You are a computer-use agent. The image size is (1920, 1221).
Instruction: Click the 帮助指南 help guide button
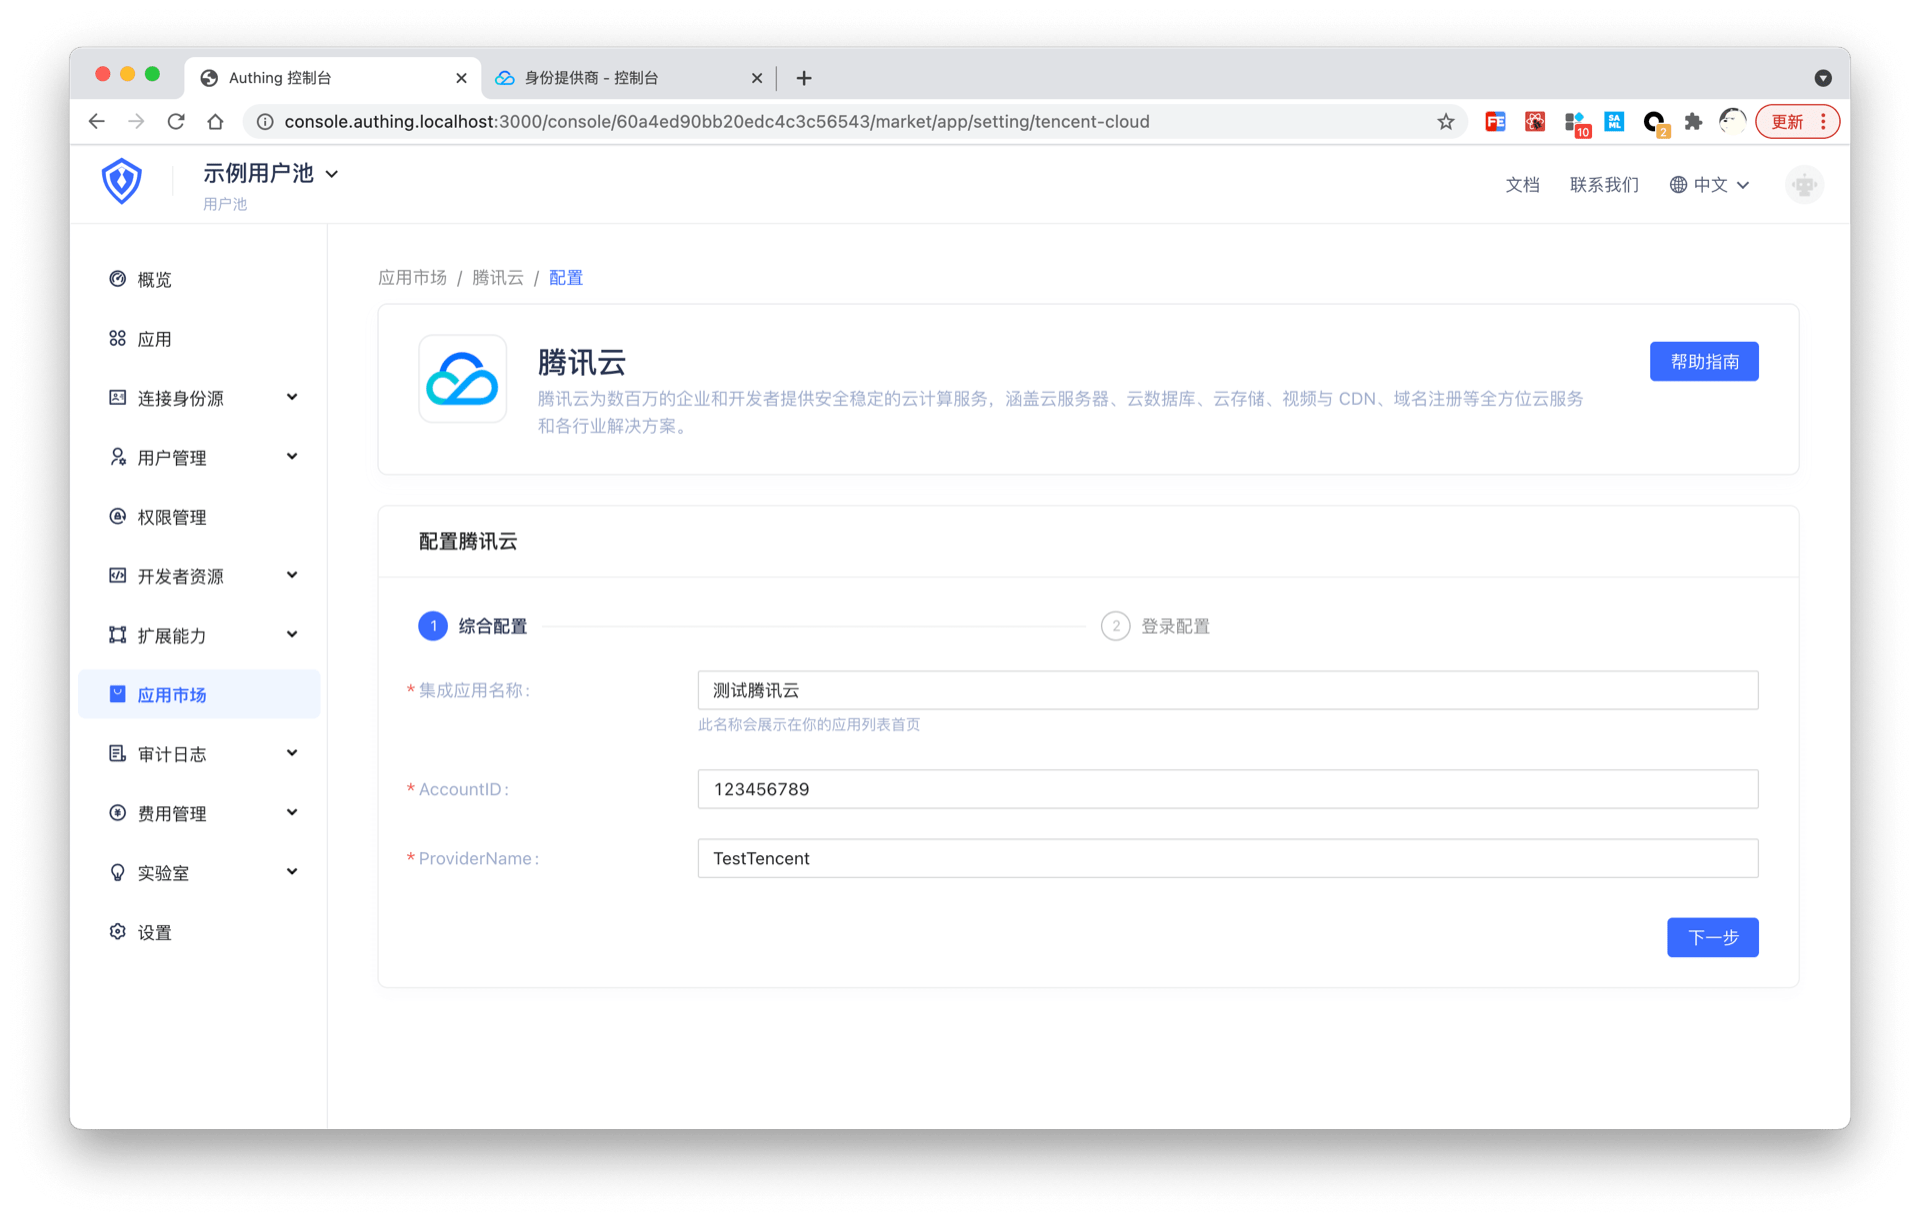[x=1704, y=361]
